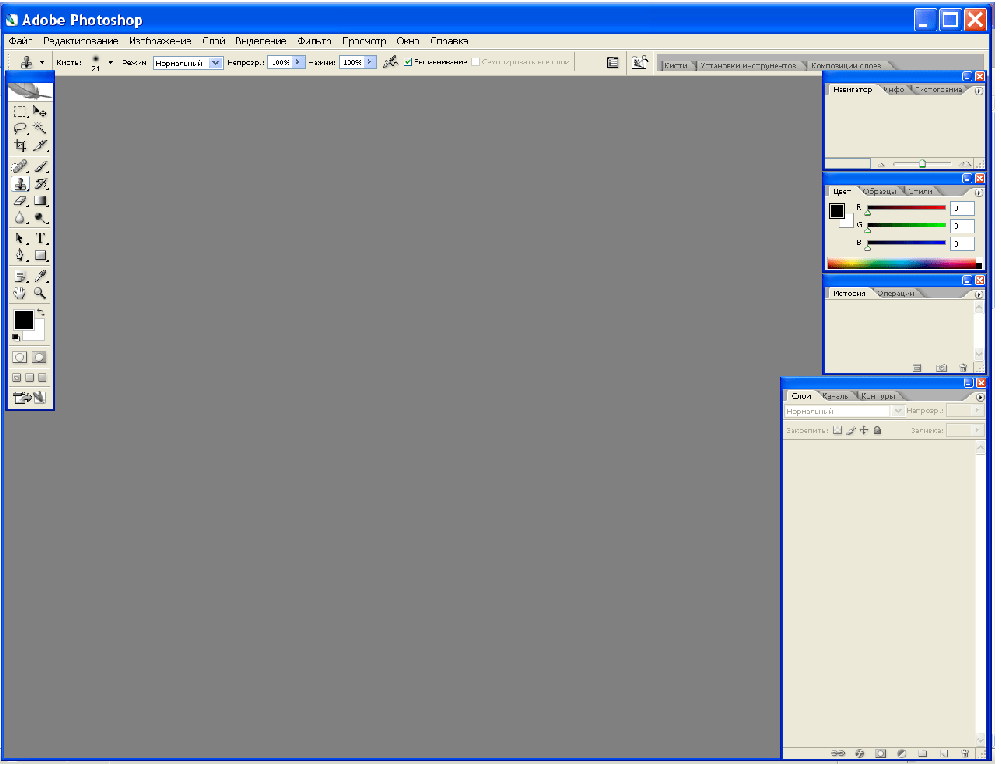Select the History Brush tool
This screenshot has width=1001, height=764.
point(40,184)
